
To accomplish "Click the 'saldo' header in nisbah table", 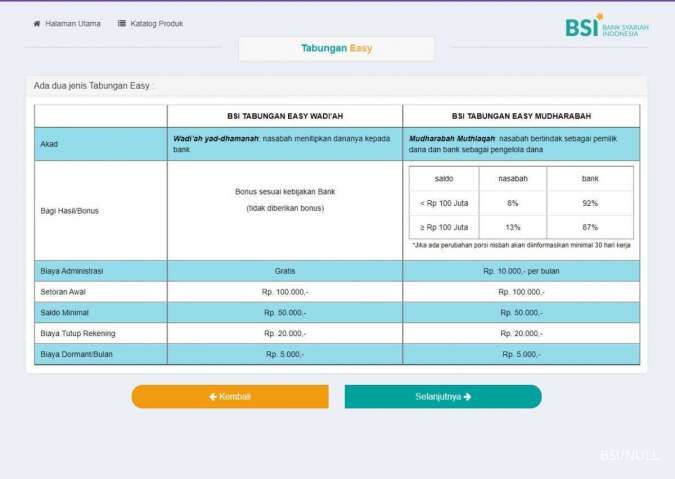I will point(444,179).
